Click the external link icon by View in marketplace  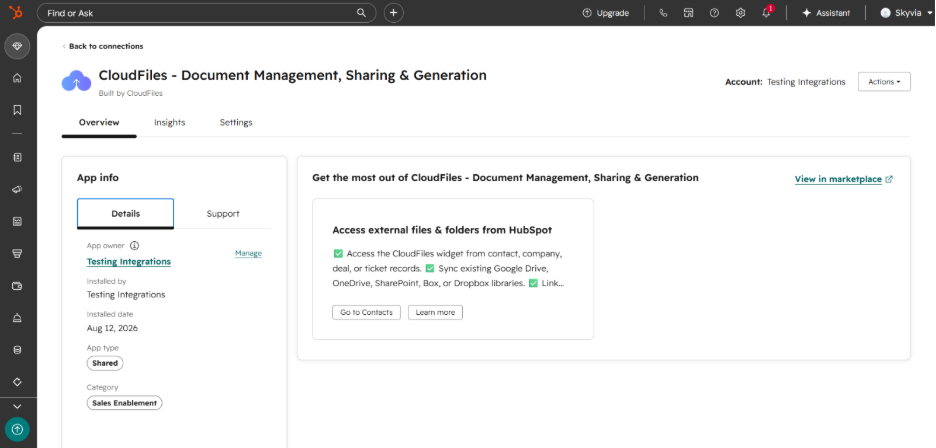(x=889, y=179)
